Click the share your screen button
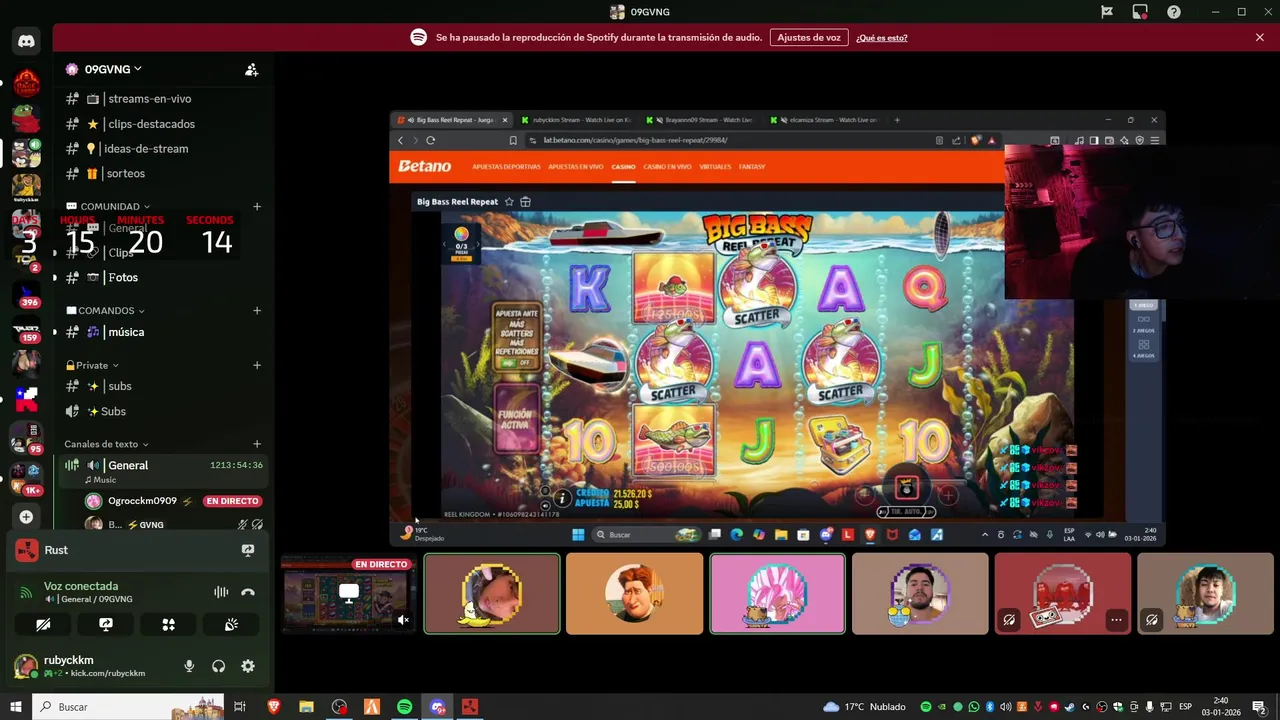Viewport: 1280px width, 720px height. [106, 624]
